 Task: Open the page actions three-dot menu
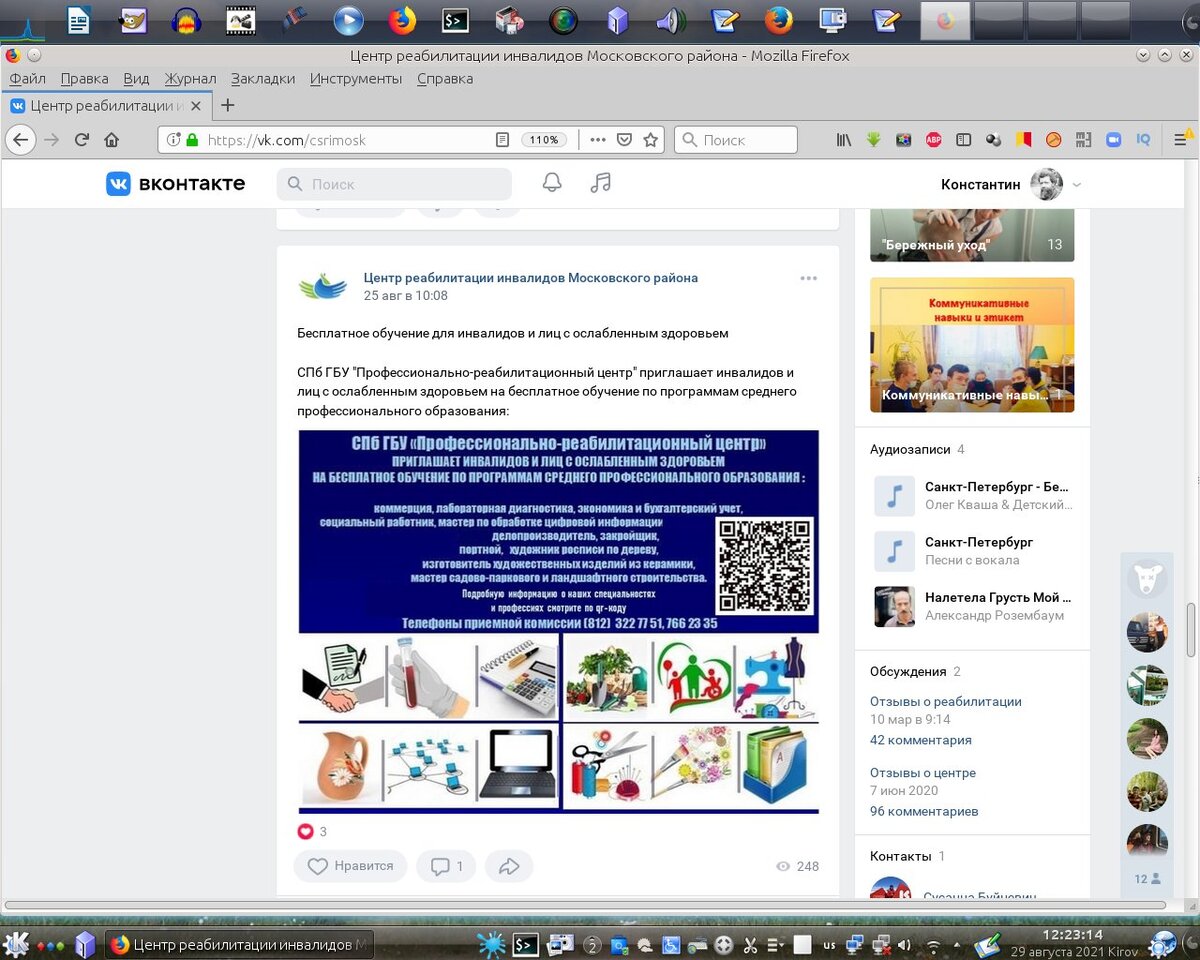(597, 140)
